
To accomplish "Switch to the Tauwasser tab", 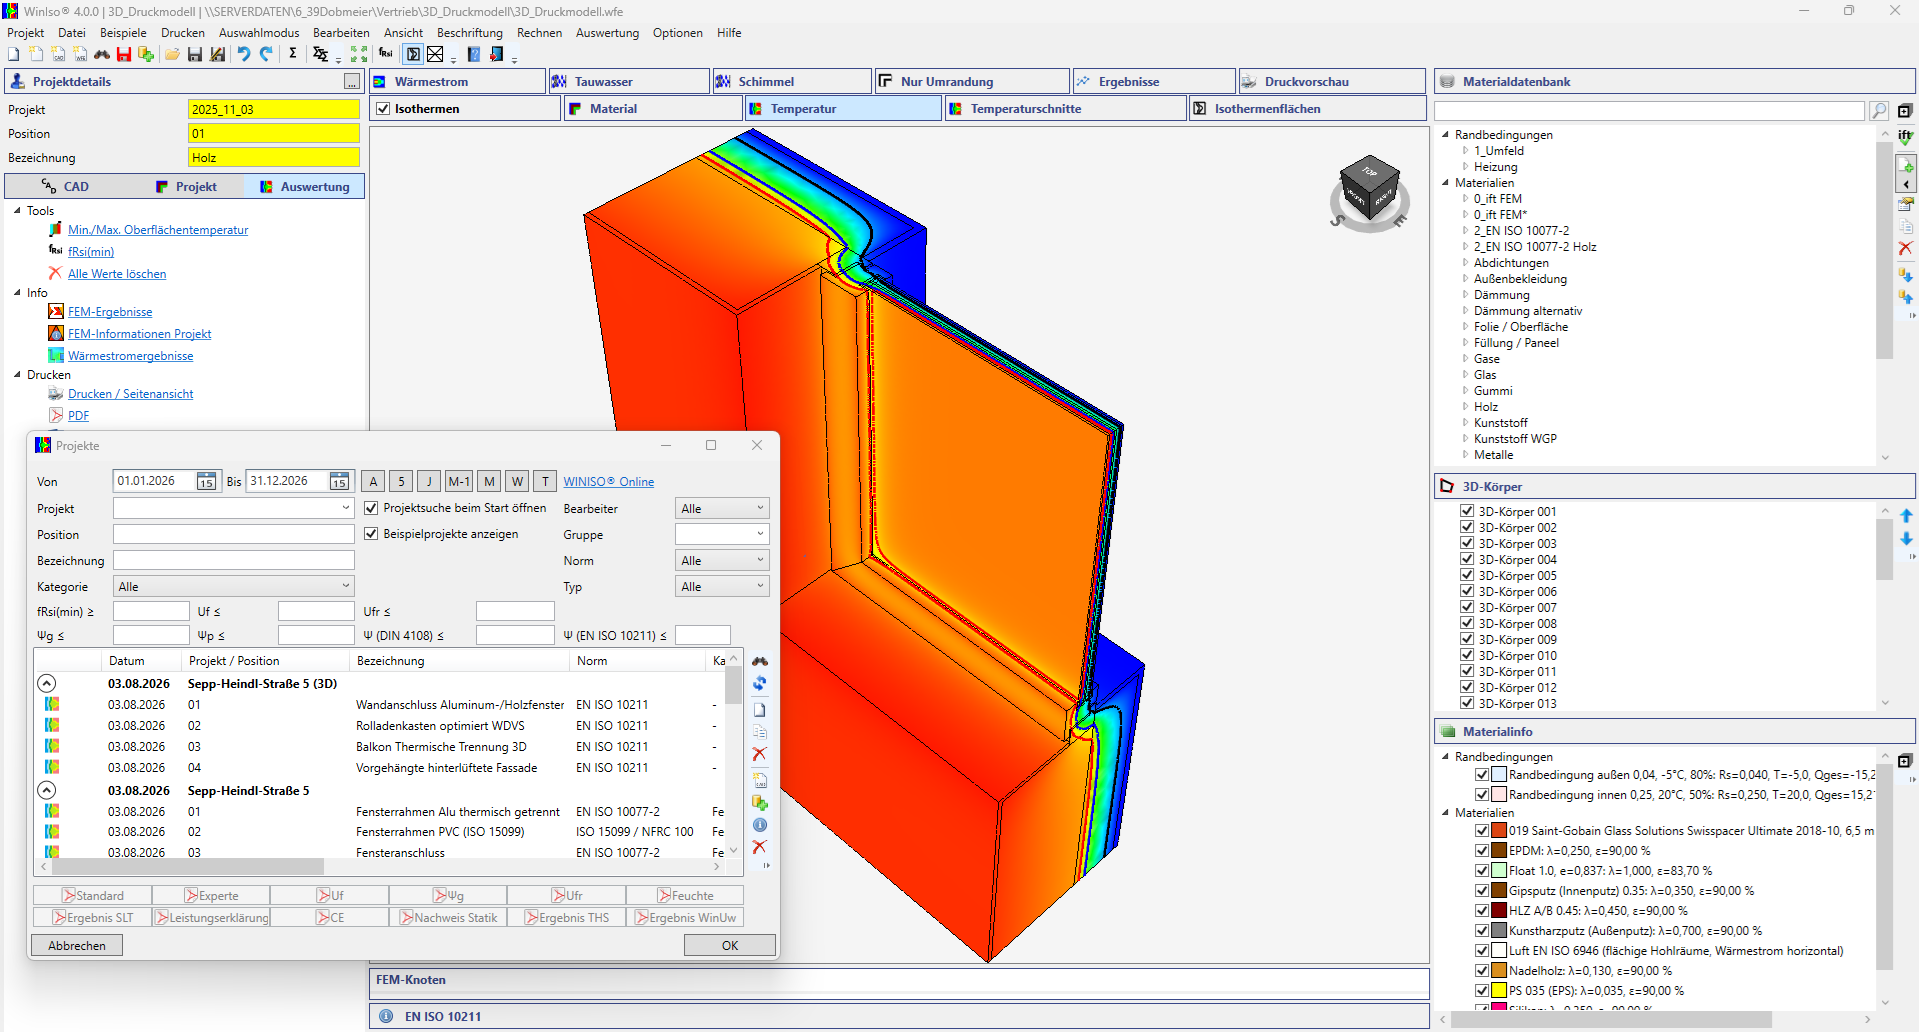I will coord(629,82).
